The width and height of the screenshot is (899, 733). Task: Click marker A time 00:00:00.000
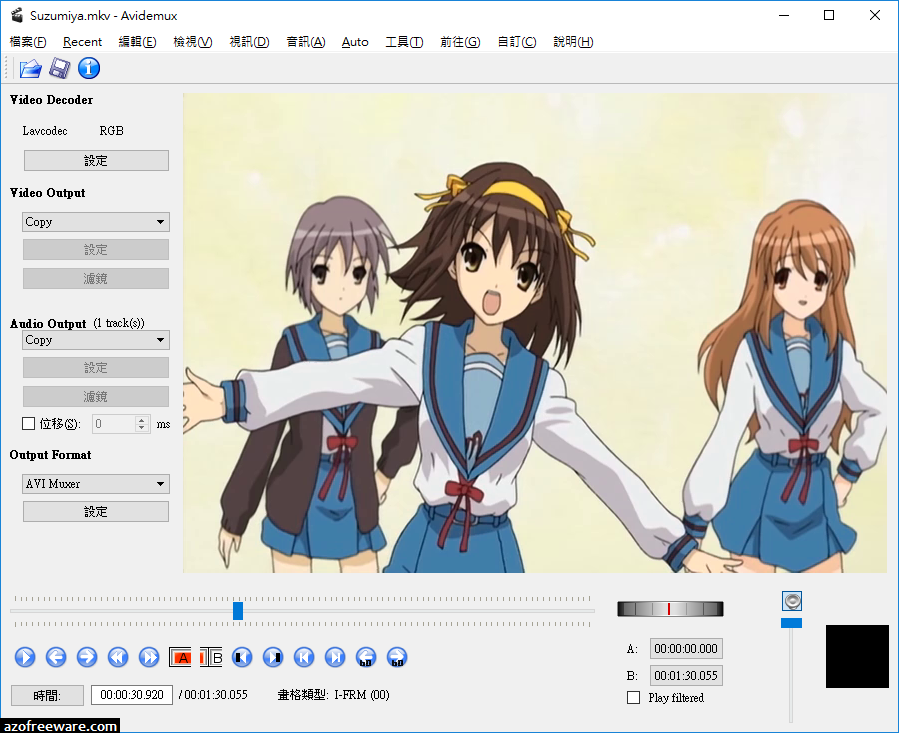coord(686,649)
